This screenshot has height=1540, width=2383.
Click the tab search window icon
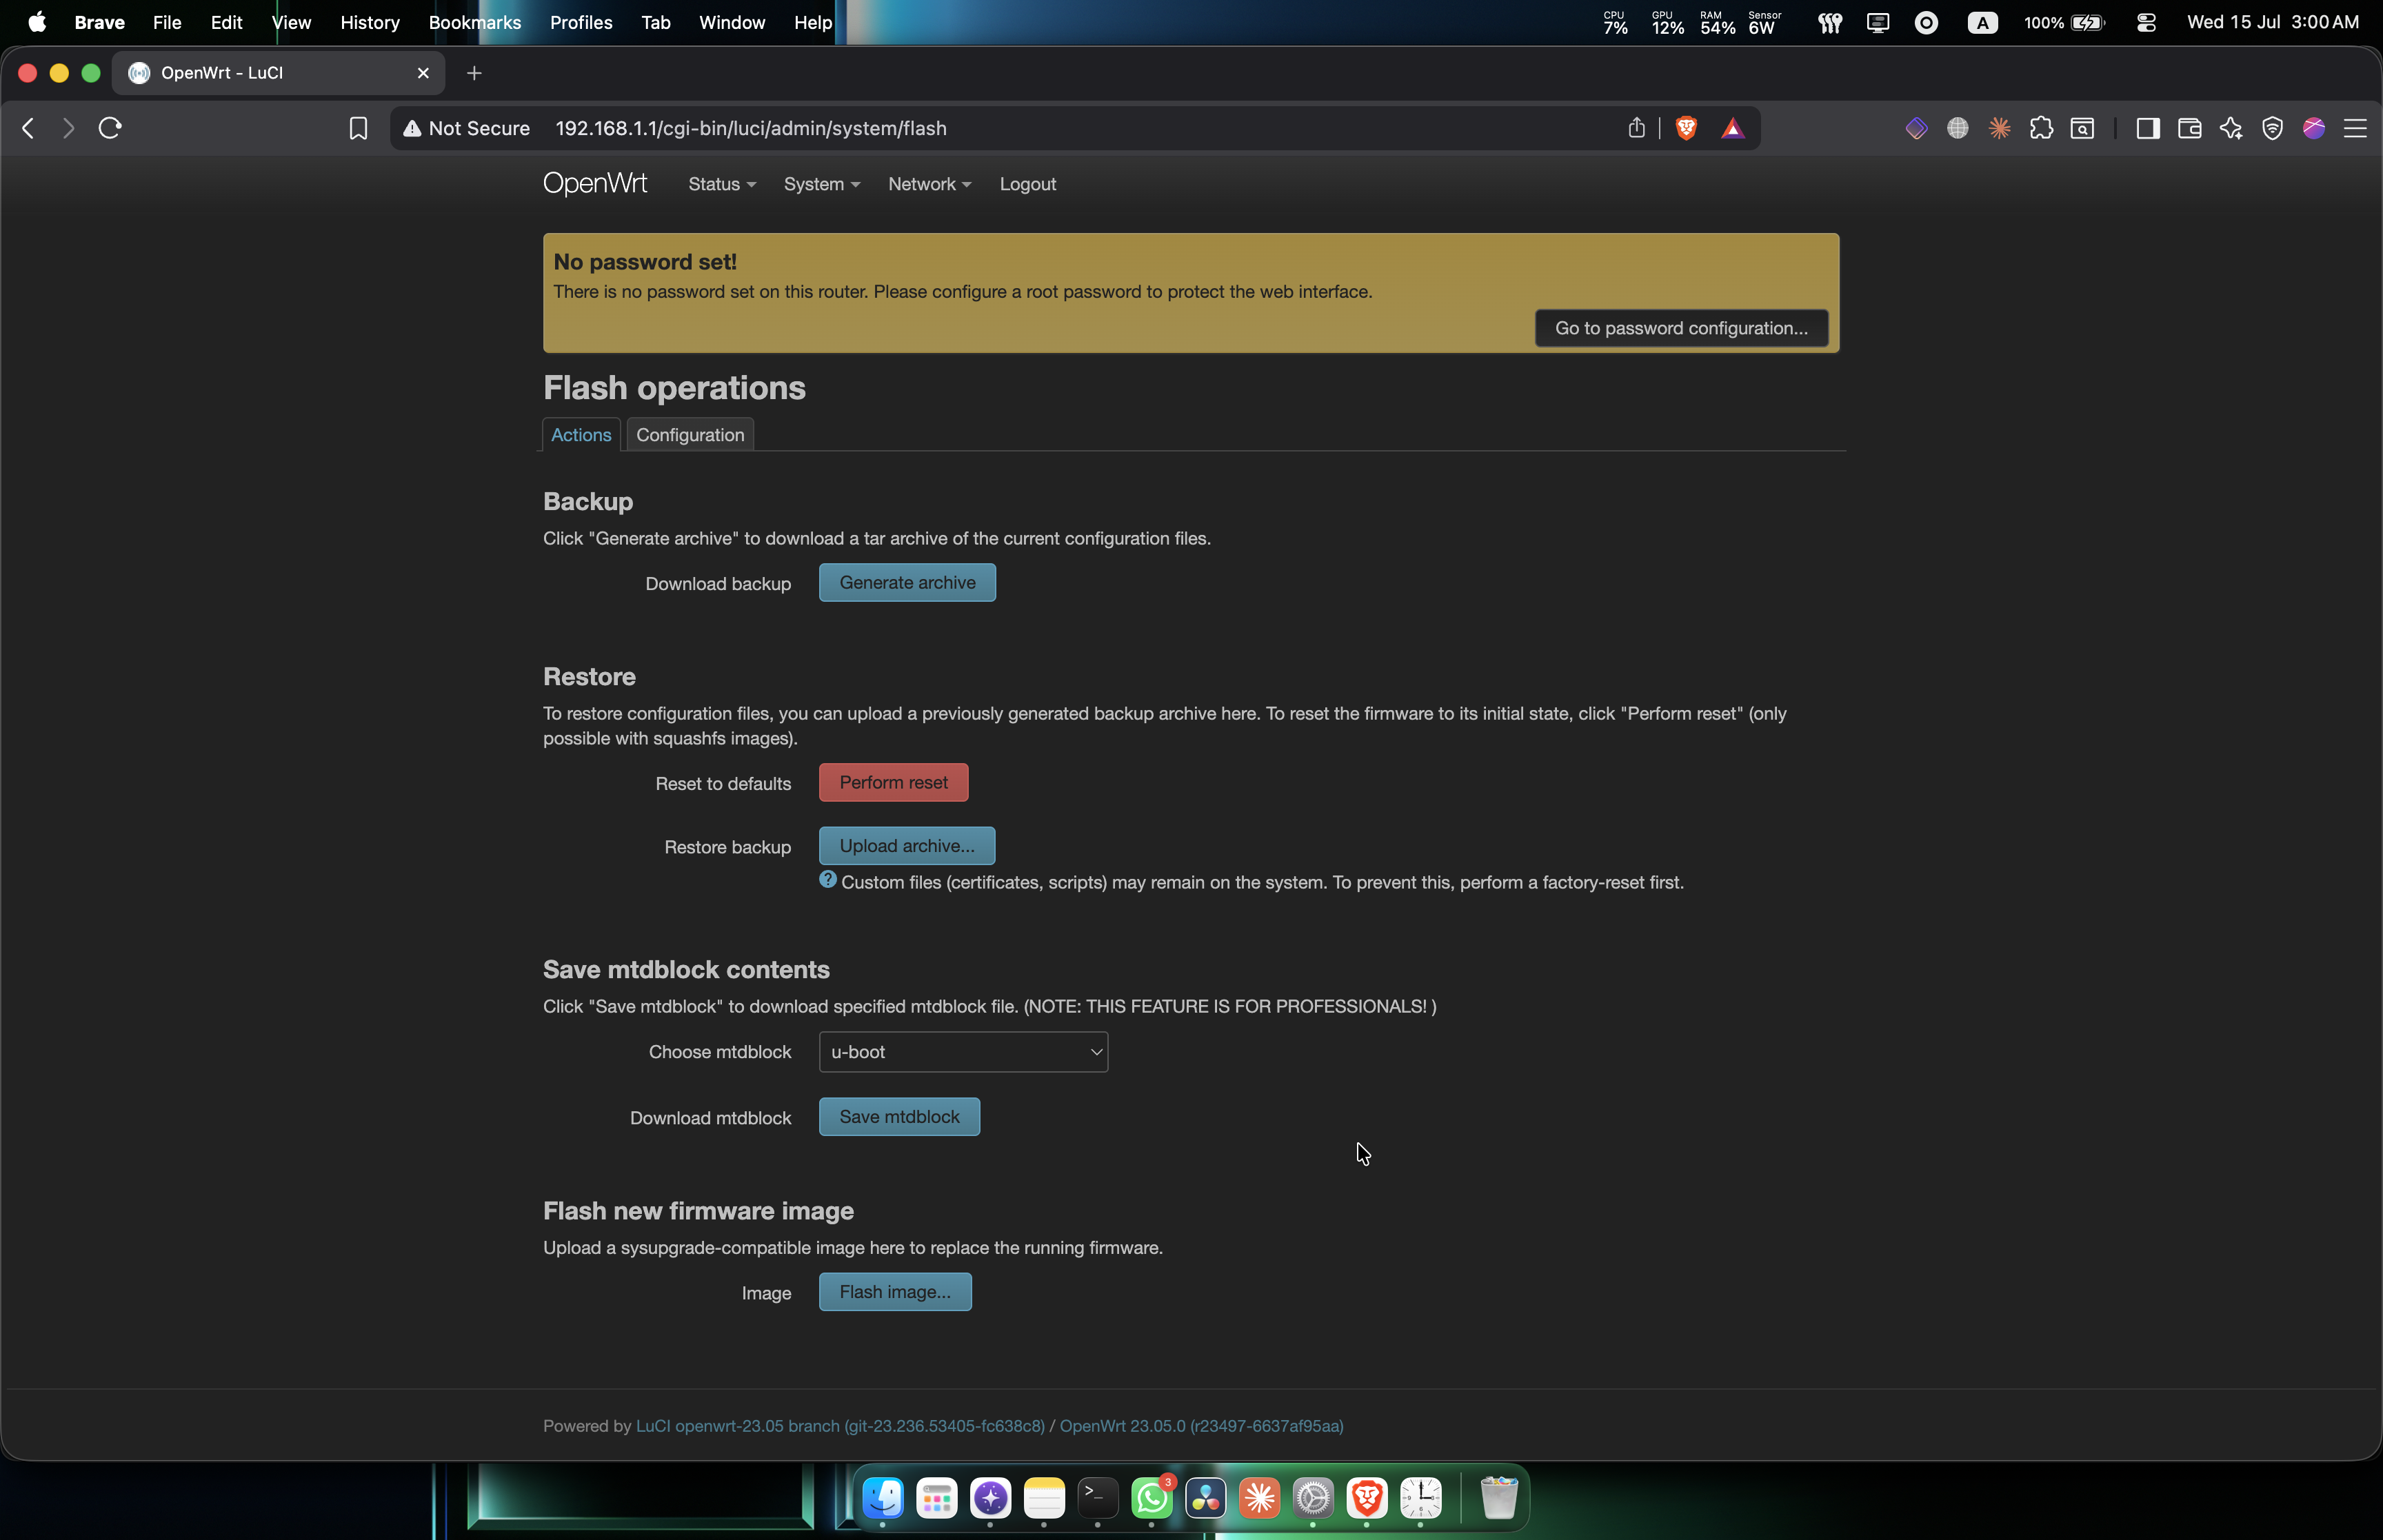pos(2082,128)
